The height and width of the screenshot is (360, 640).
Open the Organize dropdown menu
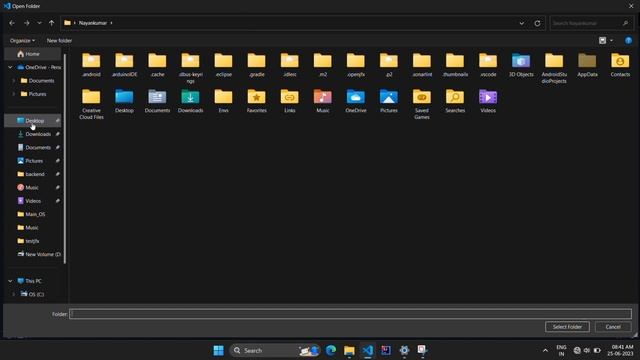click(x=22, y=40)
